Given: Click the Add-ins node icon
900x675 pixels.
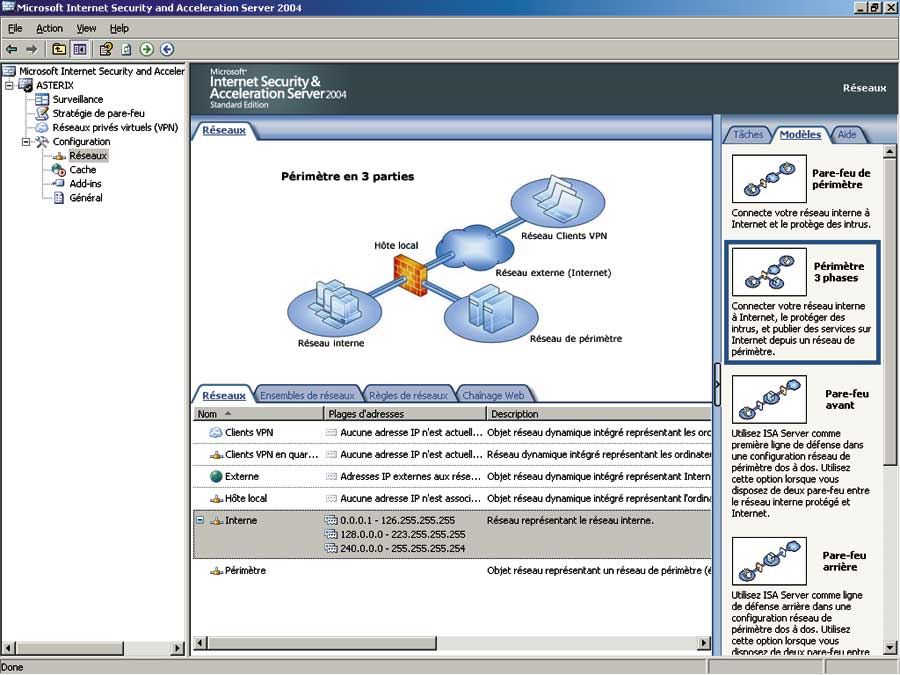Looking at the screenshot, I should pyautogui.click(x=59, y=184).
